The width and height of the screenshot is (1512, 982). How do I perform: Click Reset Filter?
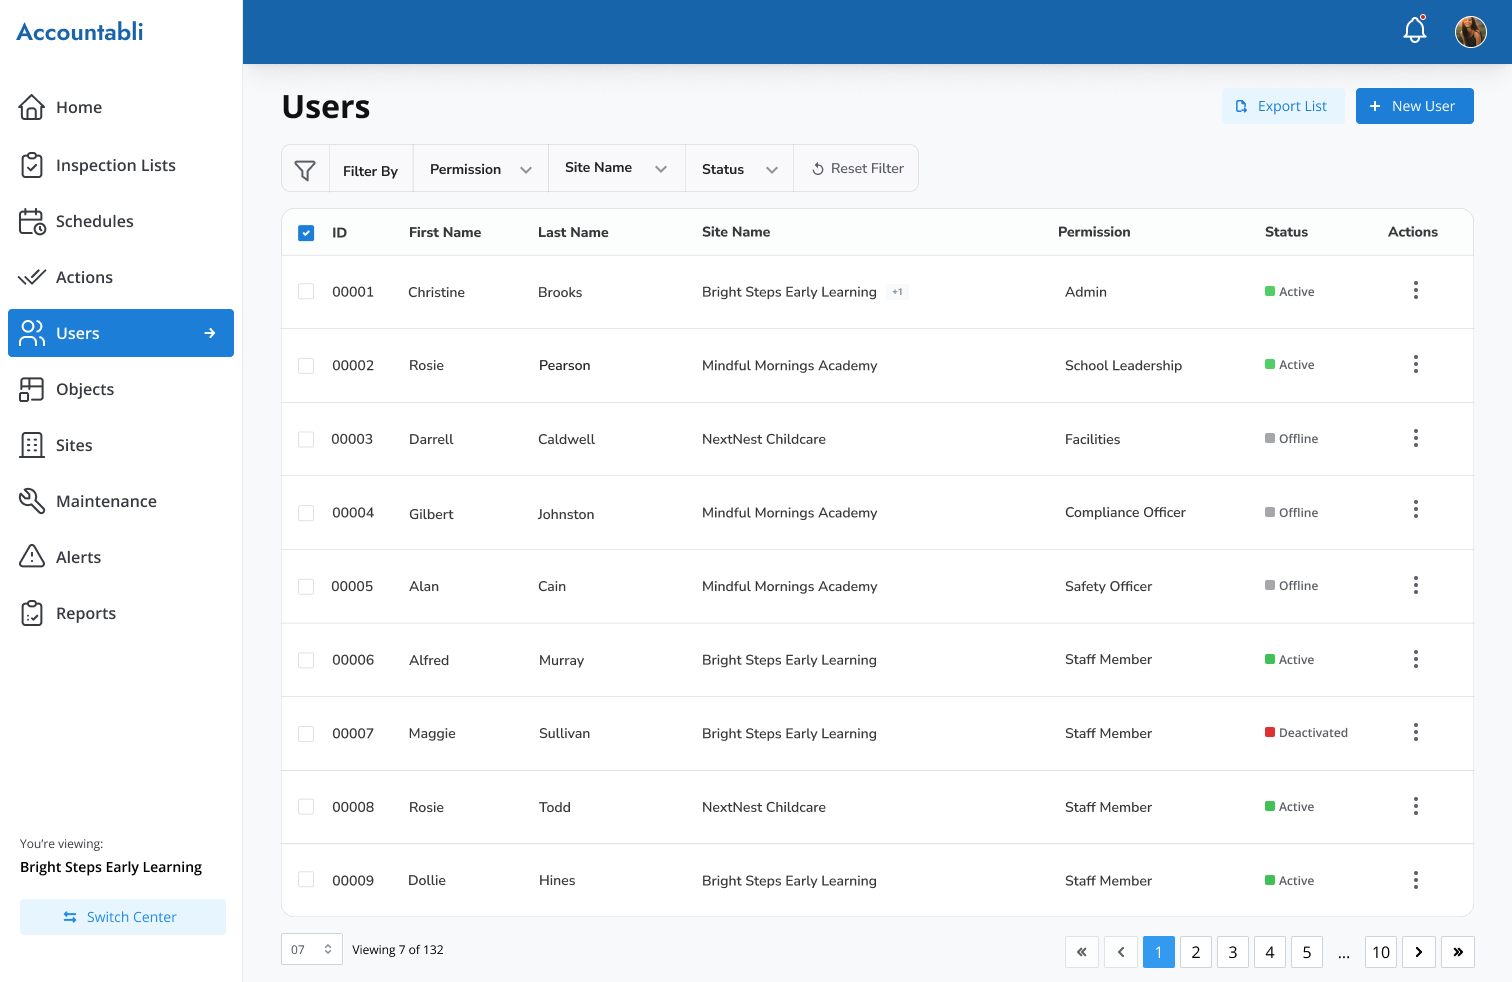point(857,169)
